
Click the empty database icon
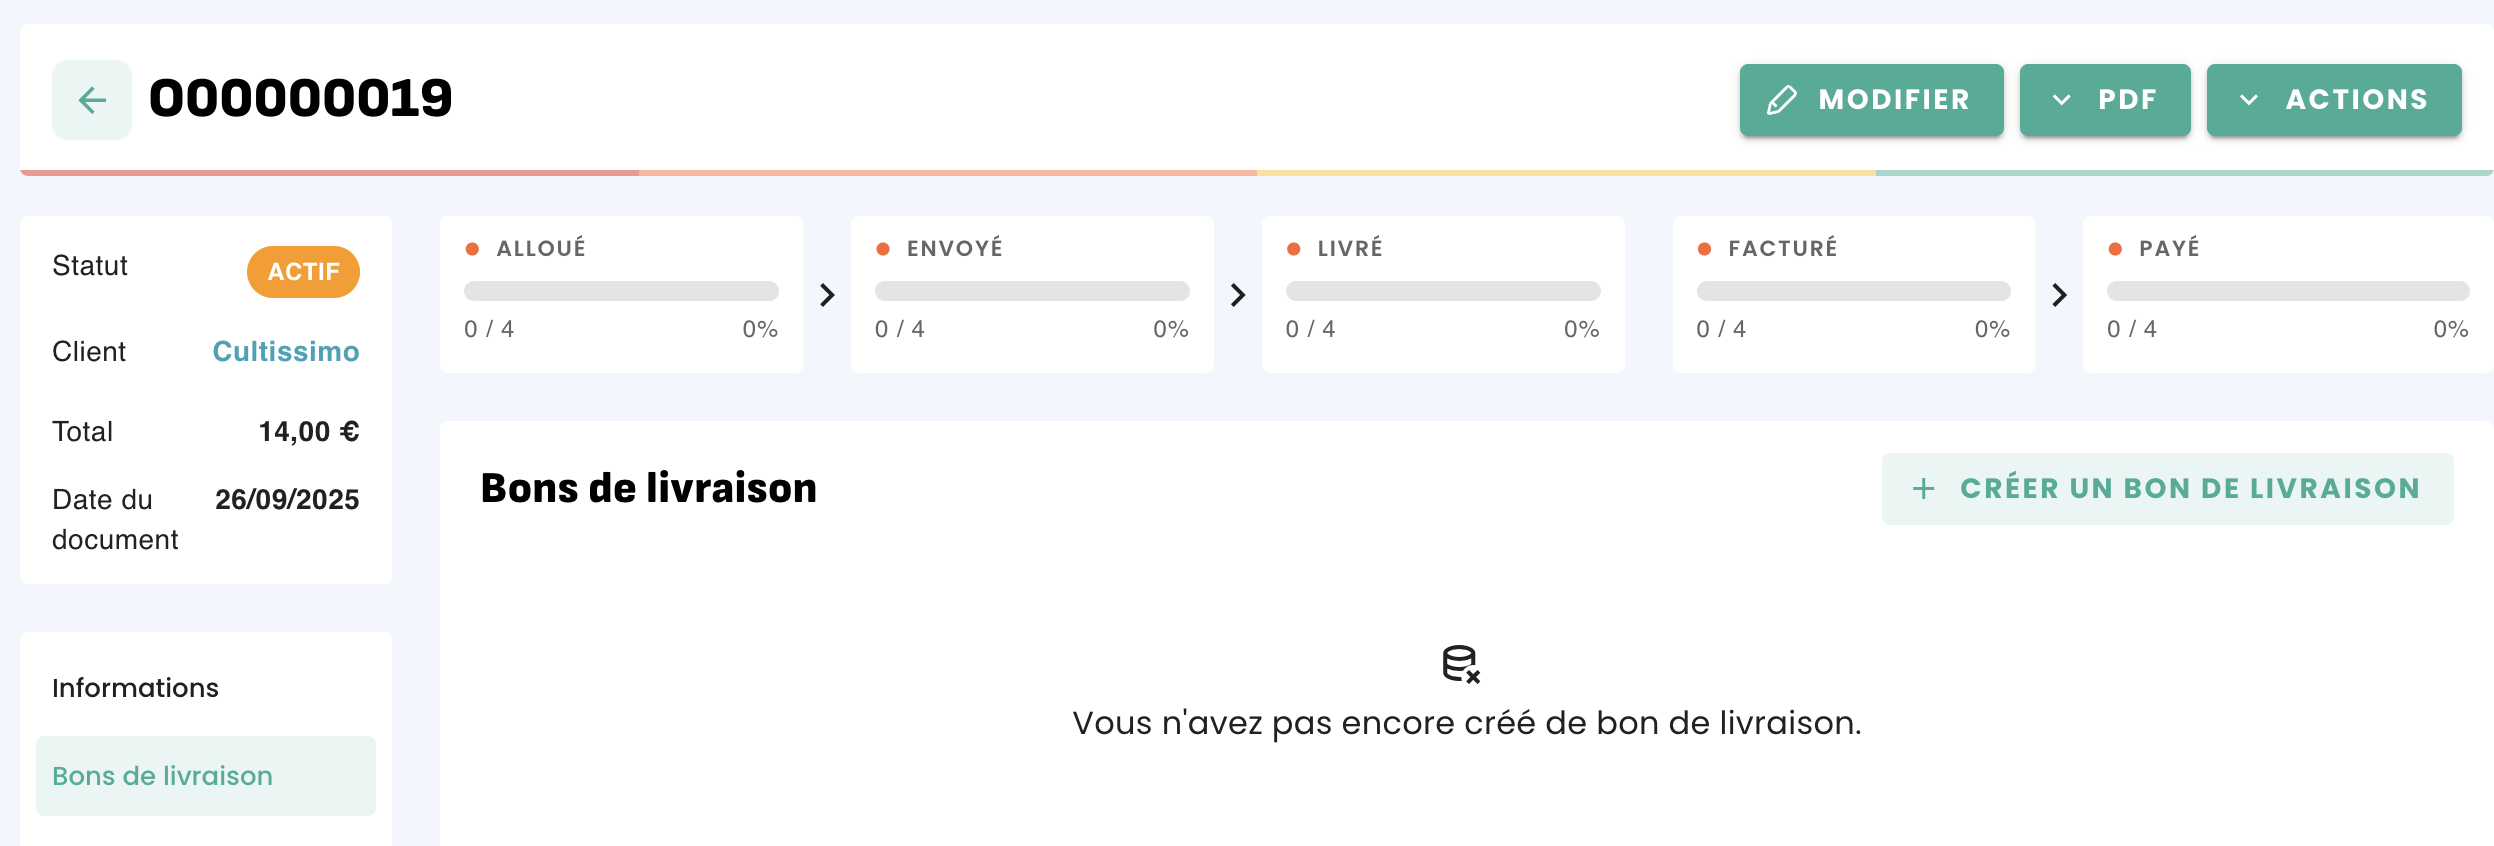[1460, 664]
